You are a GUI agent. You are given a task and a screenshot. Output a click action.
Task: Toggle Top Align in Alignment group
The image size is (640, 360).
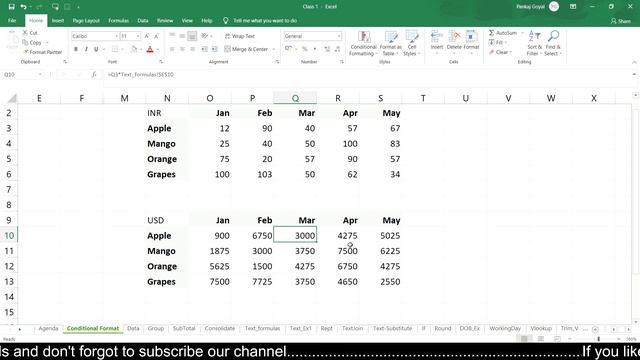tap(172, 36)
